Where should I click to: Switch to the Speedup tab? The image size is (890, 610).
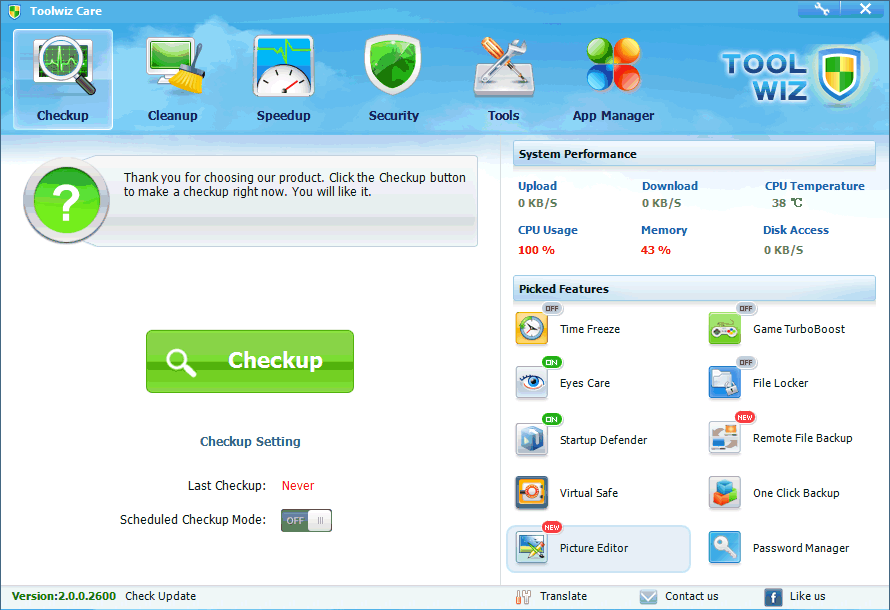(x=283, y=80)
